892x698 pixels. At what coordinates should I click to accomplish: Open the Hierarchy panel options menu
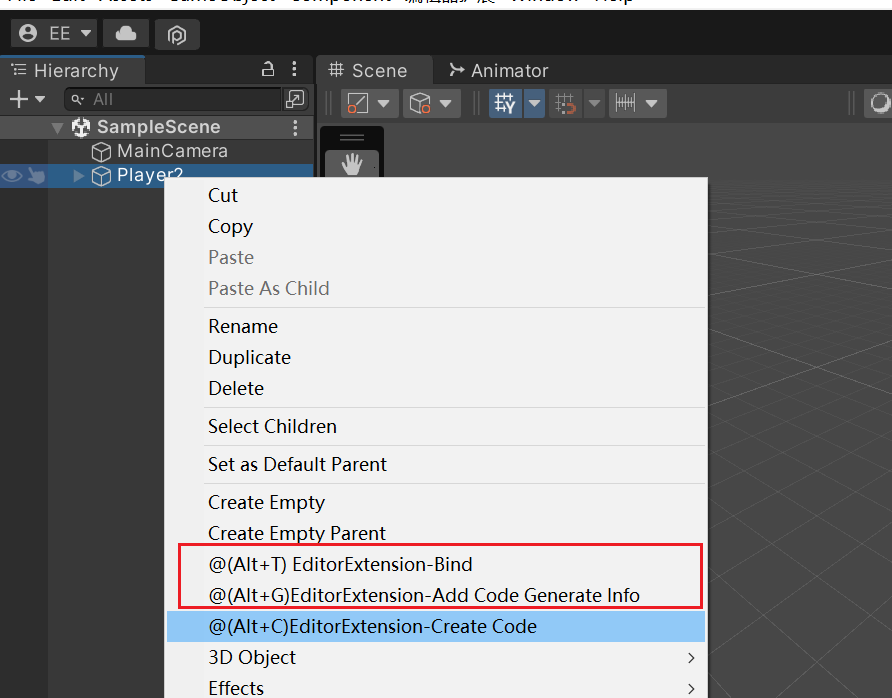click(294, 69)
